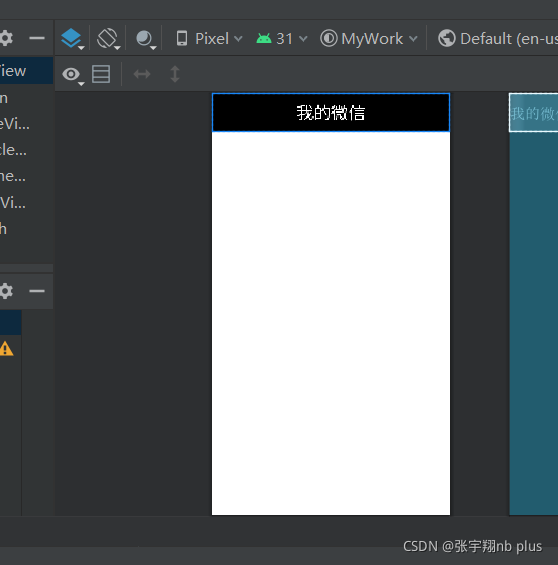This screenshot has width=558, height=565.
Task: Toggle the view options eye icon
Action: click(72, 75)
